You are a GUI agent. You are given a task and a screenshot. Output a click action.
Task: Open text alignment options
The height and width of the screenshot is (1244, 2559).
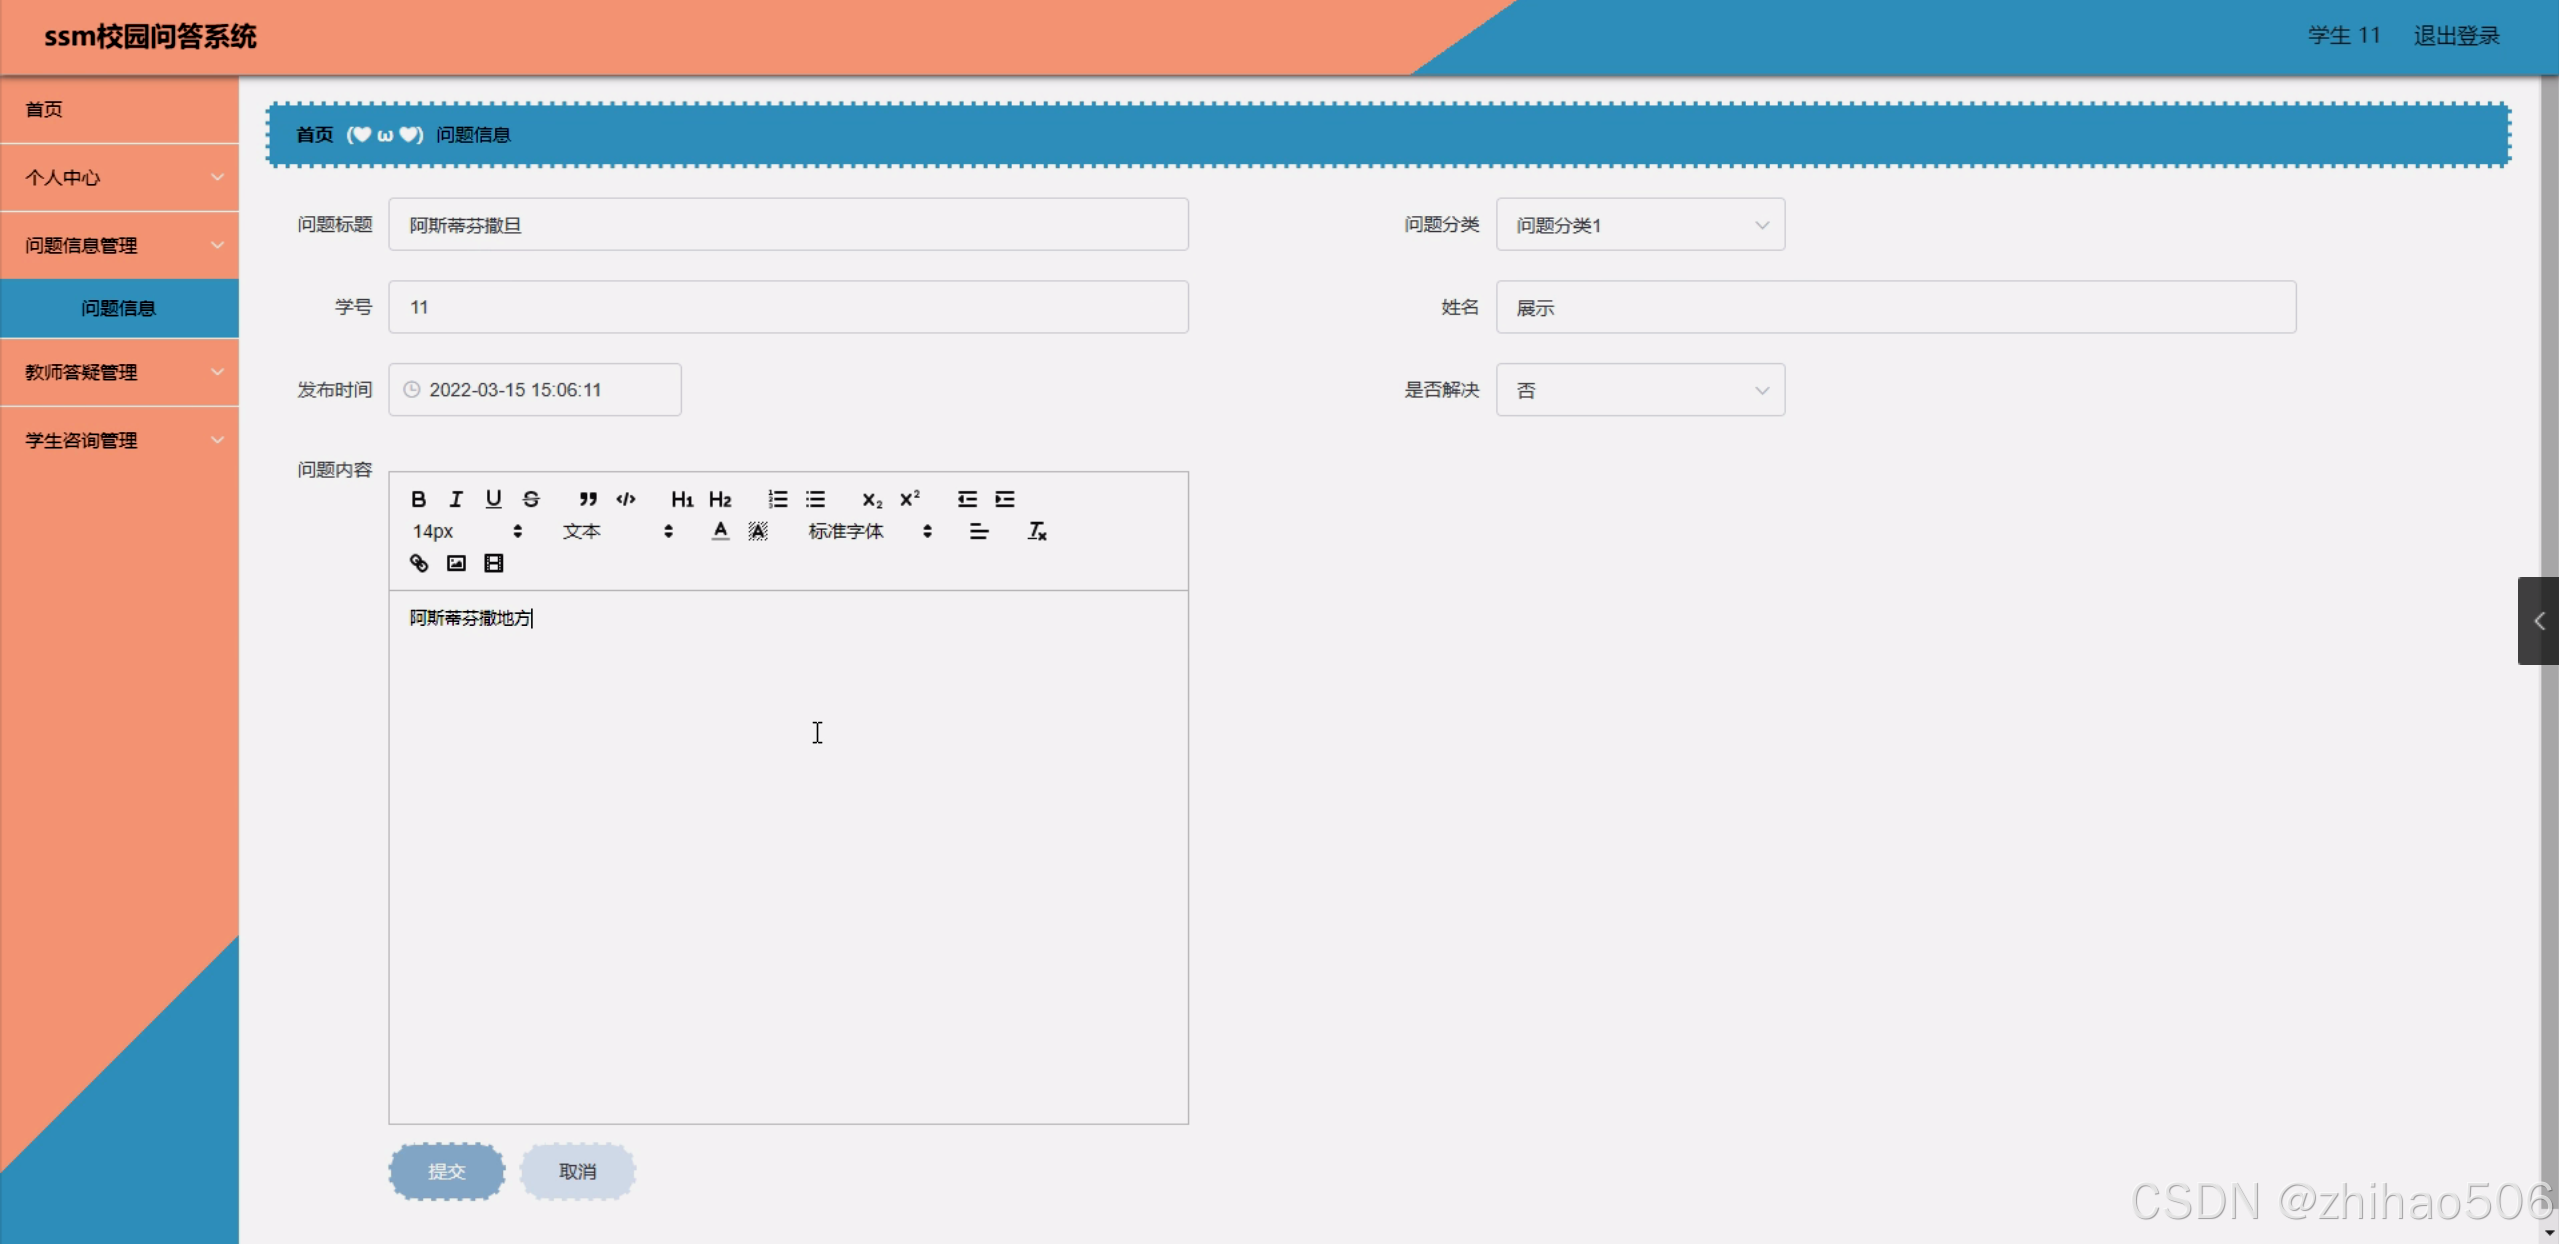[x=979, y=531]
